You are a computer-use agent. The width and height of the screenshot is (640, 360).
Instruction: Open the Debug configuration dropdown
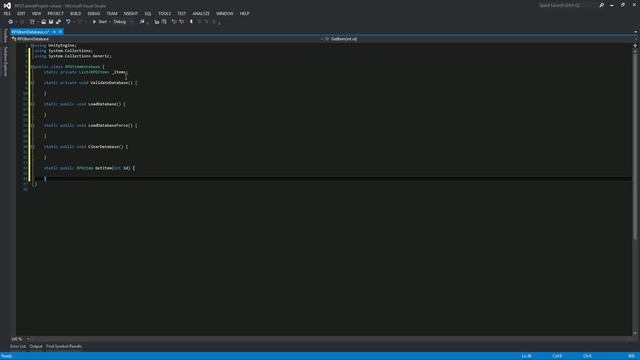123,22
